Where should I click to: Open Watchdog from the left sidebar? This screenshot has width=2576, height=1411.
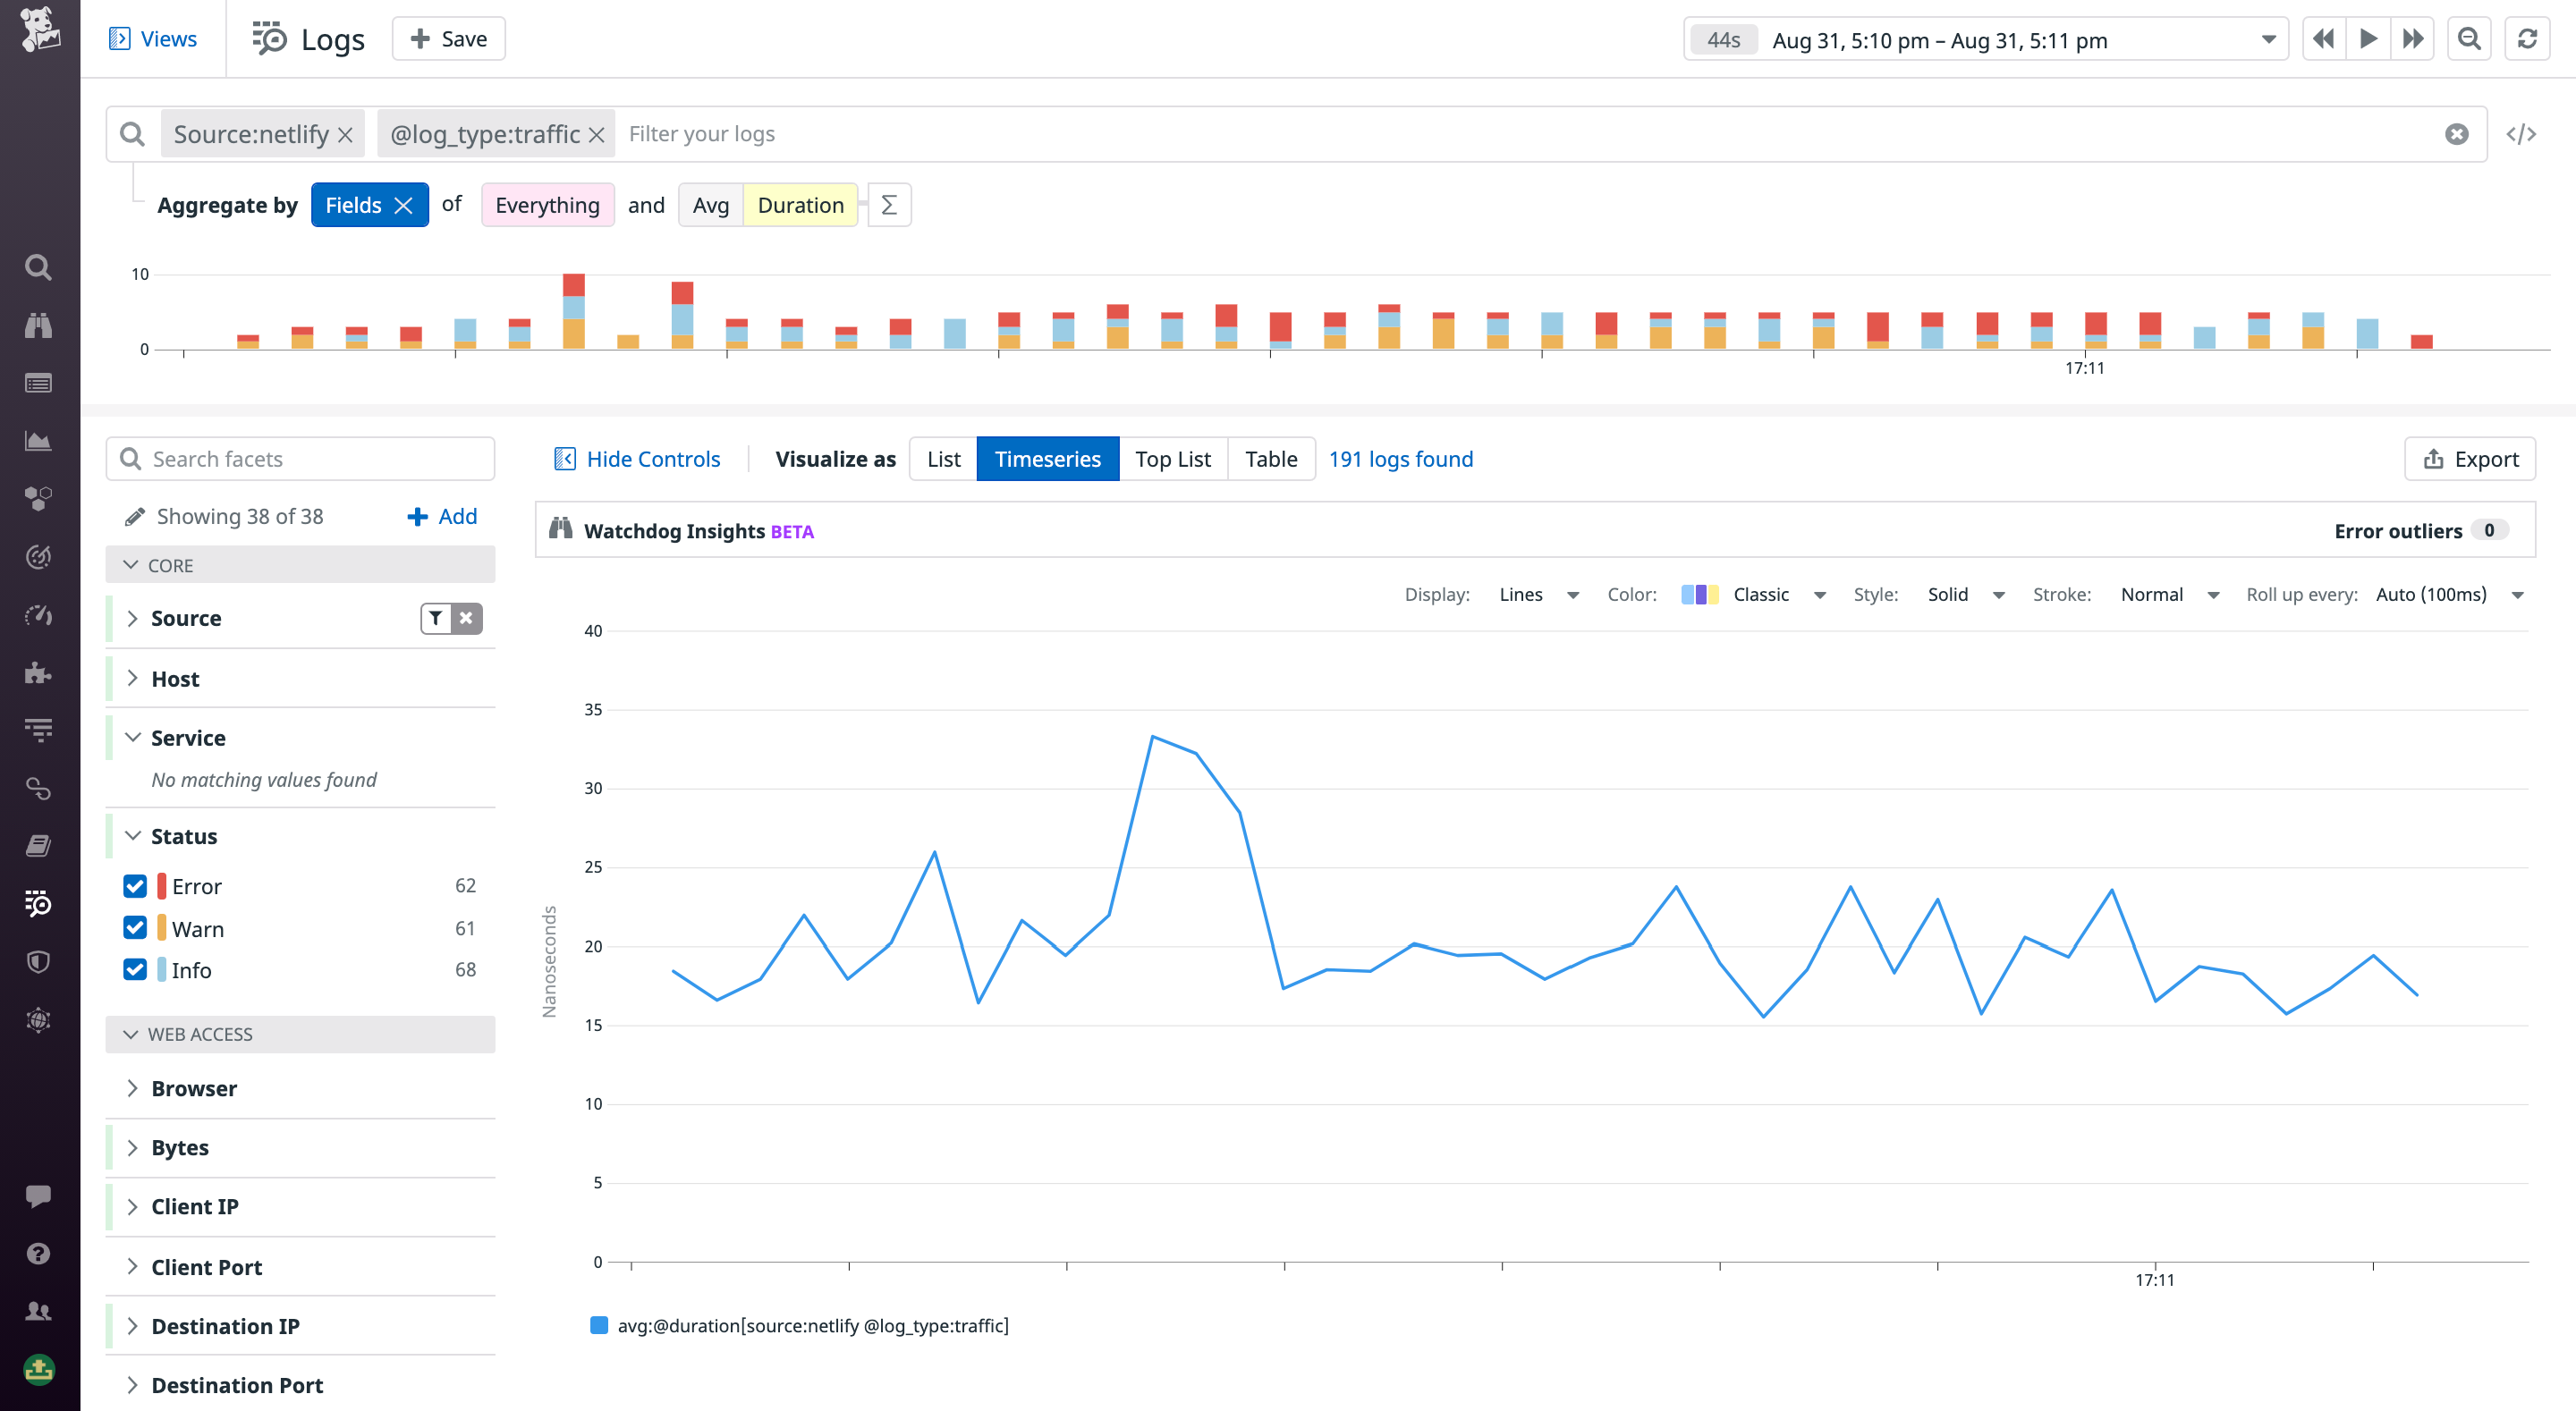[x=37, y=325]
